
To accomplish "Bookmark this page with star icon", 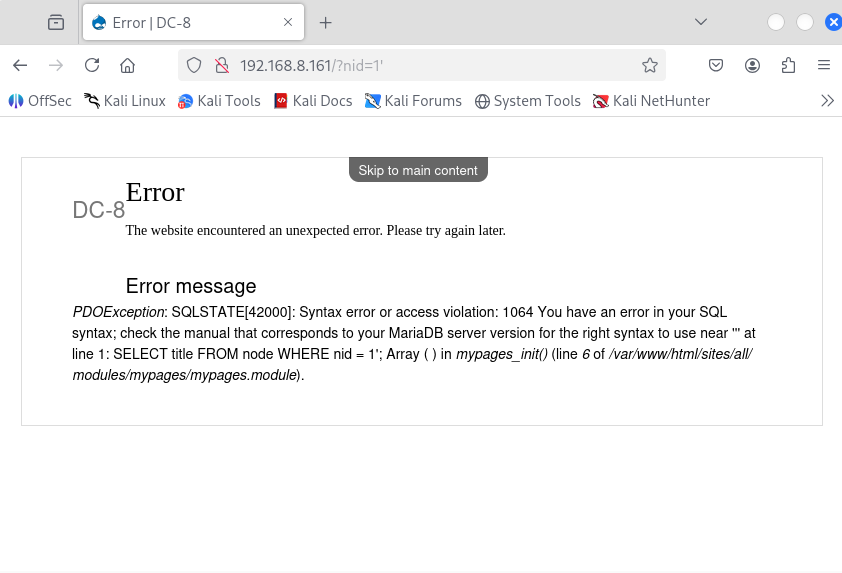I will [x=649, y=65].
